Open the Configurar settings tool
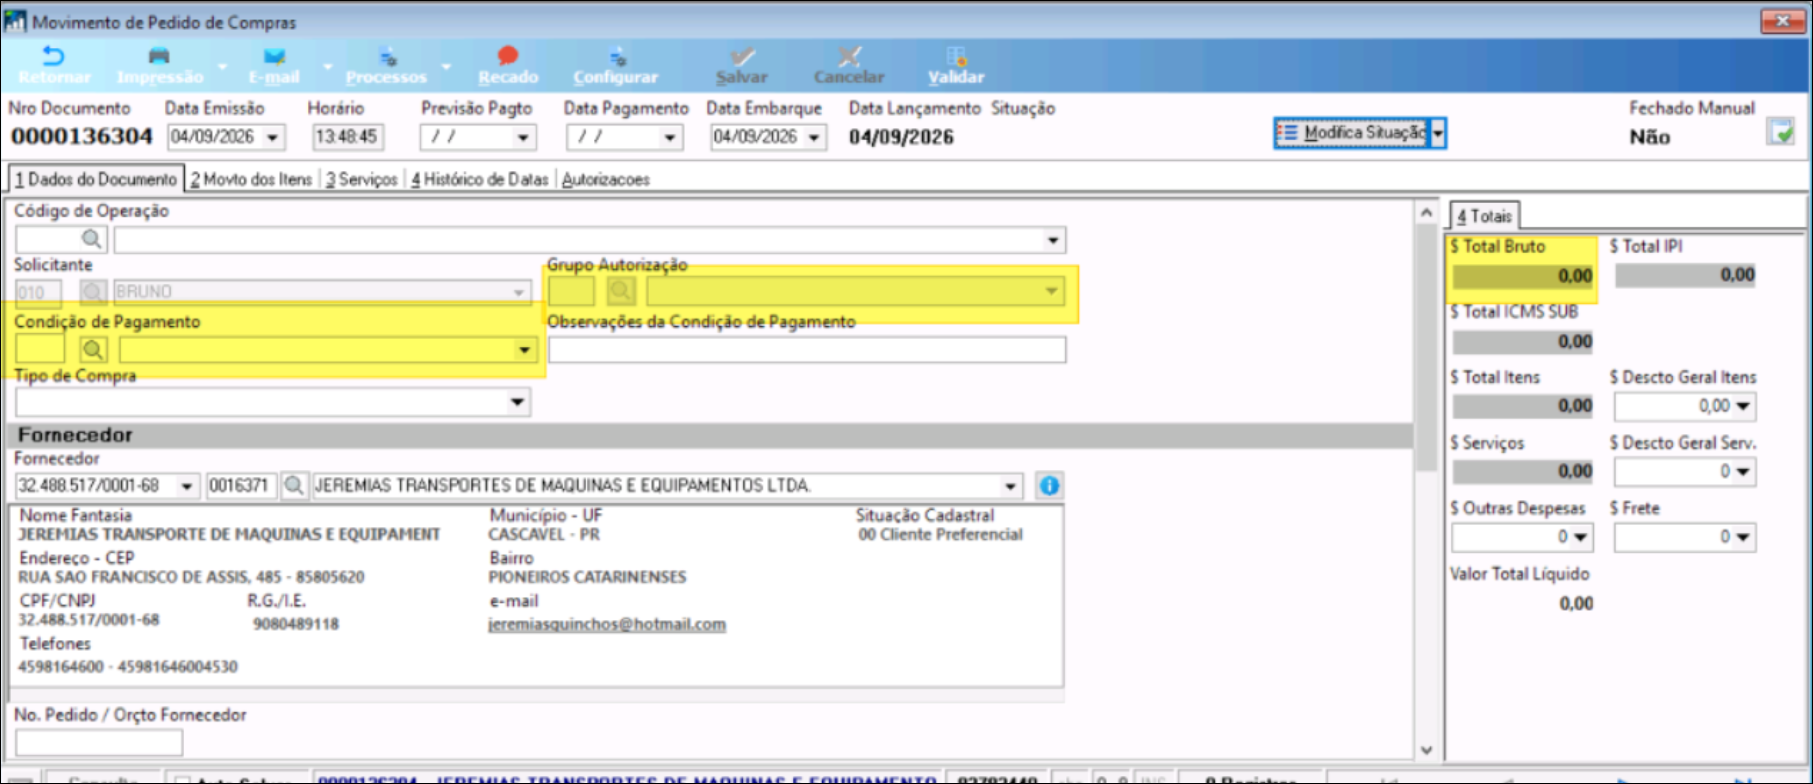The image size is (1813, 784). pyautogui.click(x=616, y=66)
